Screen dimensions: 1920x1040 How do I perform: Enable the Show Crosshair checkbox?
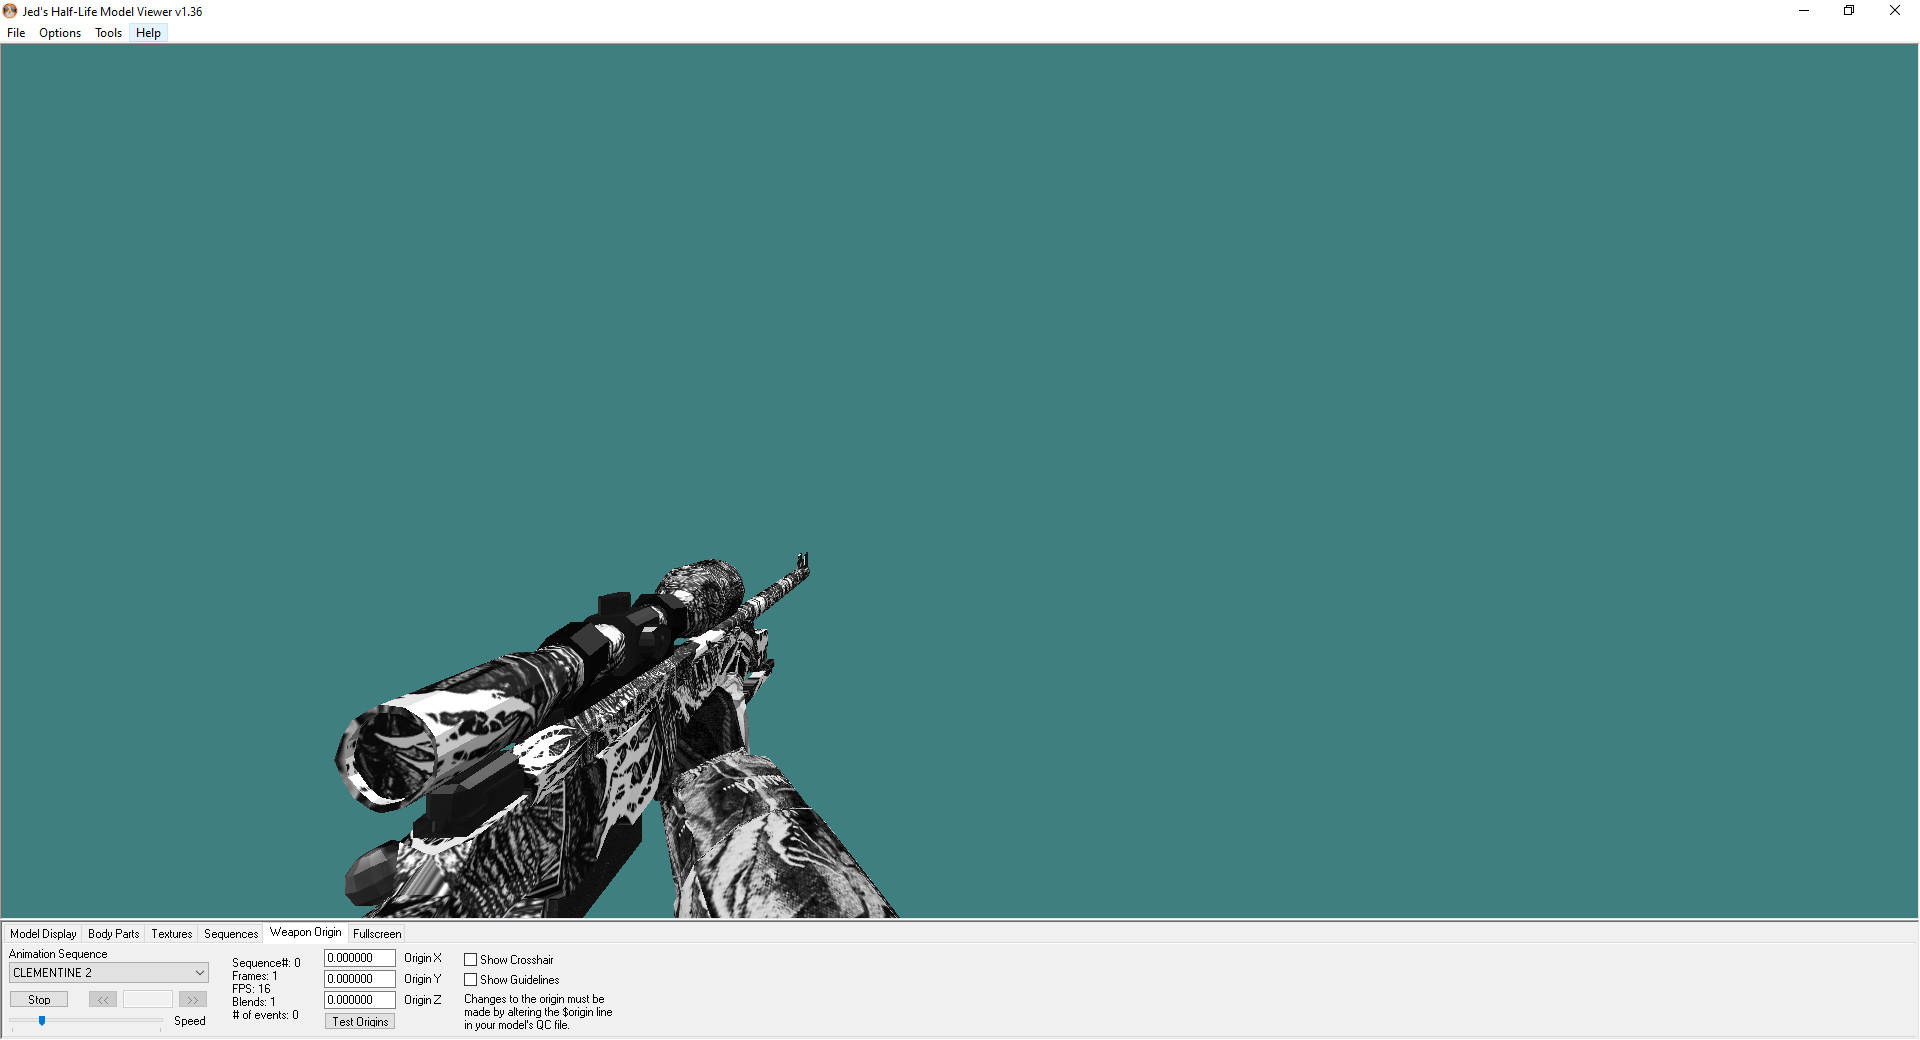(470, 960)
